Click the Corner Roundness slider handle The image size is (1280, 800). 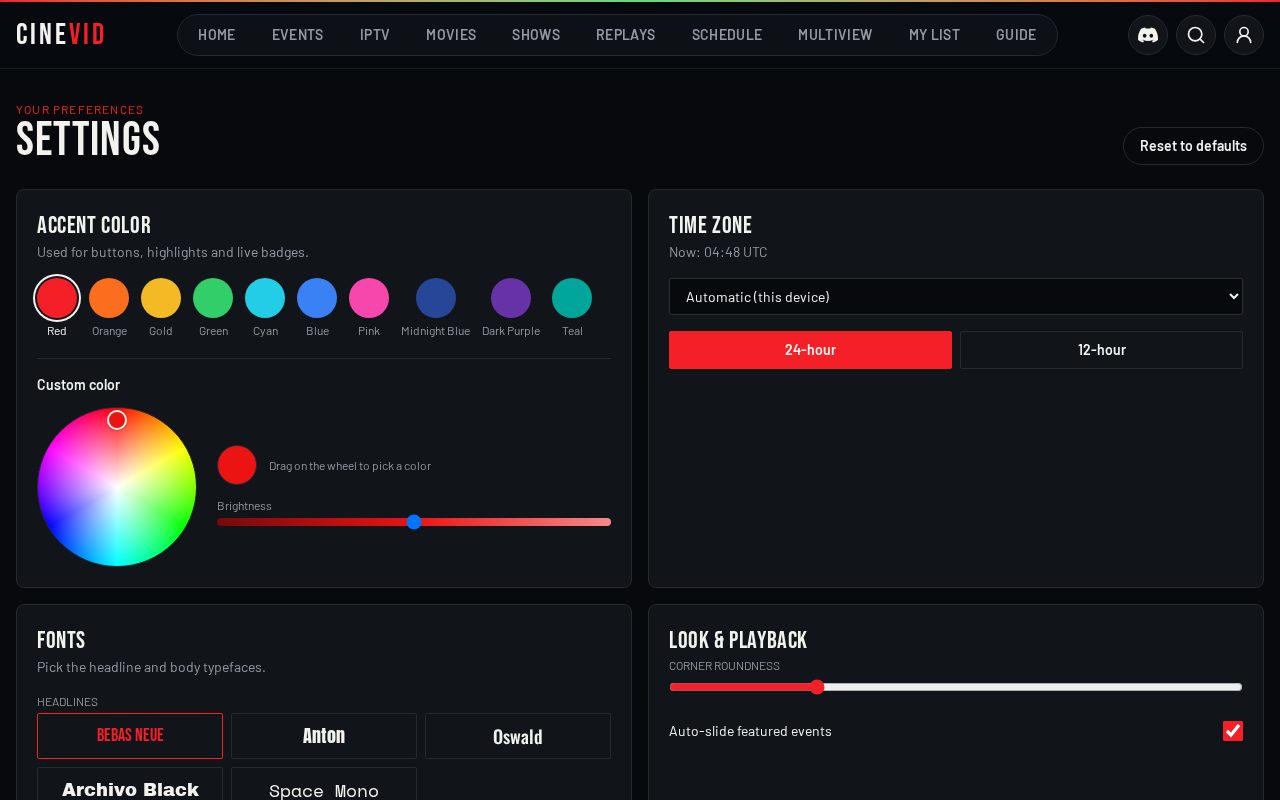817,687
